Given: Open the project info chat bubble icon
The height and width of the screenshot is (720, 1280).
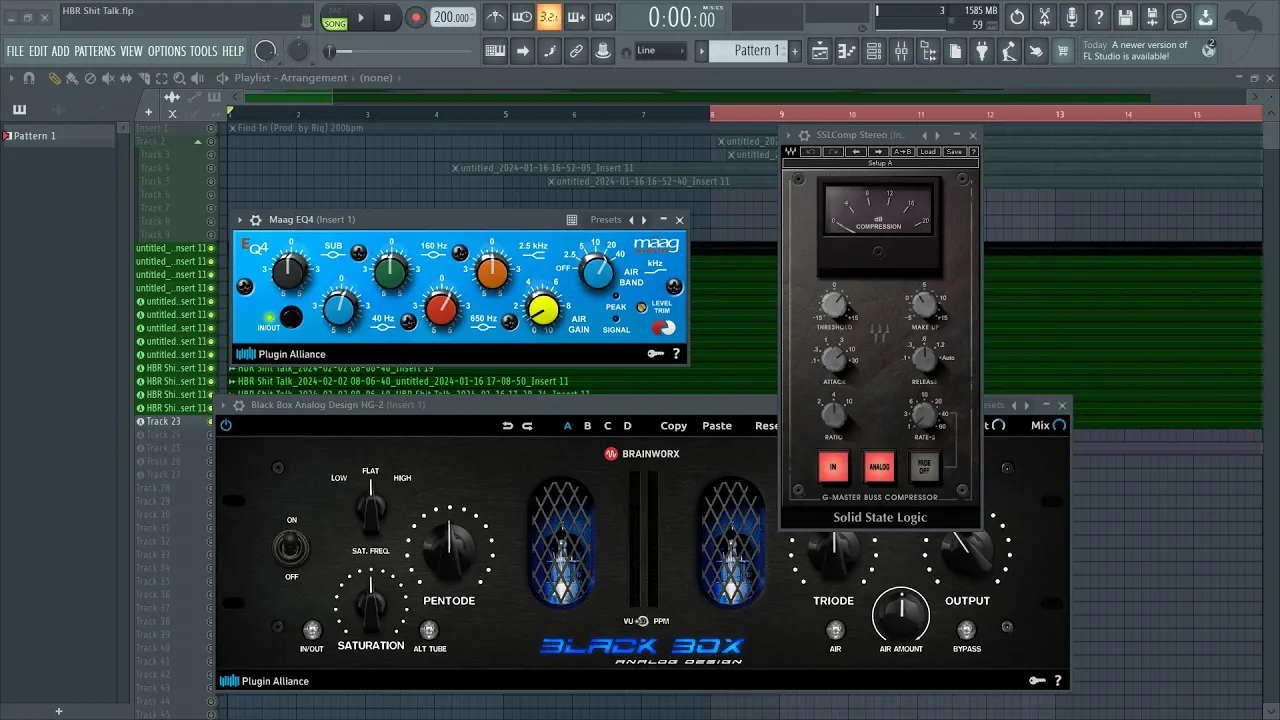Looking at the screenshot, I should 1179,17.
